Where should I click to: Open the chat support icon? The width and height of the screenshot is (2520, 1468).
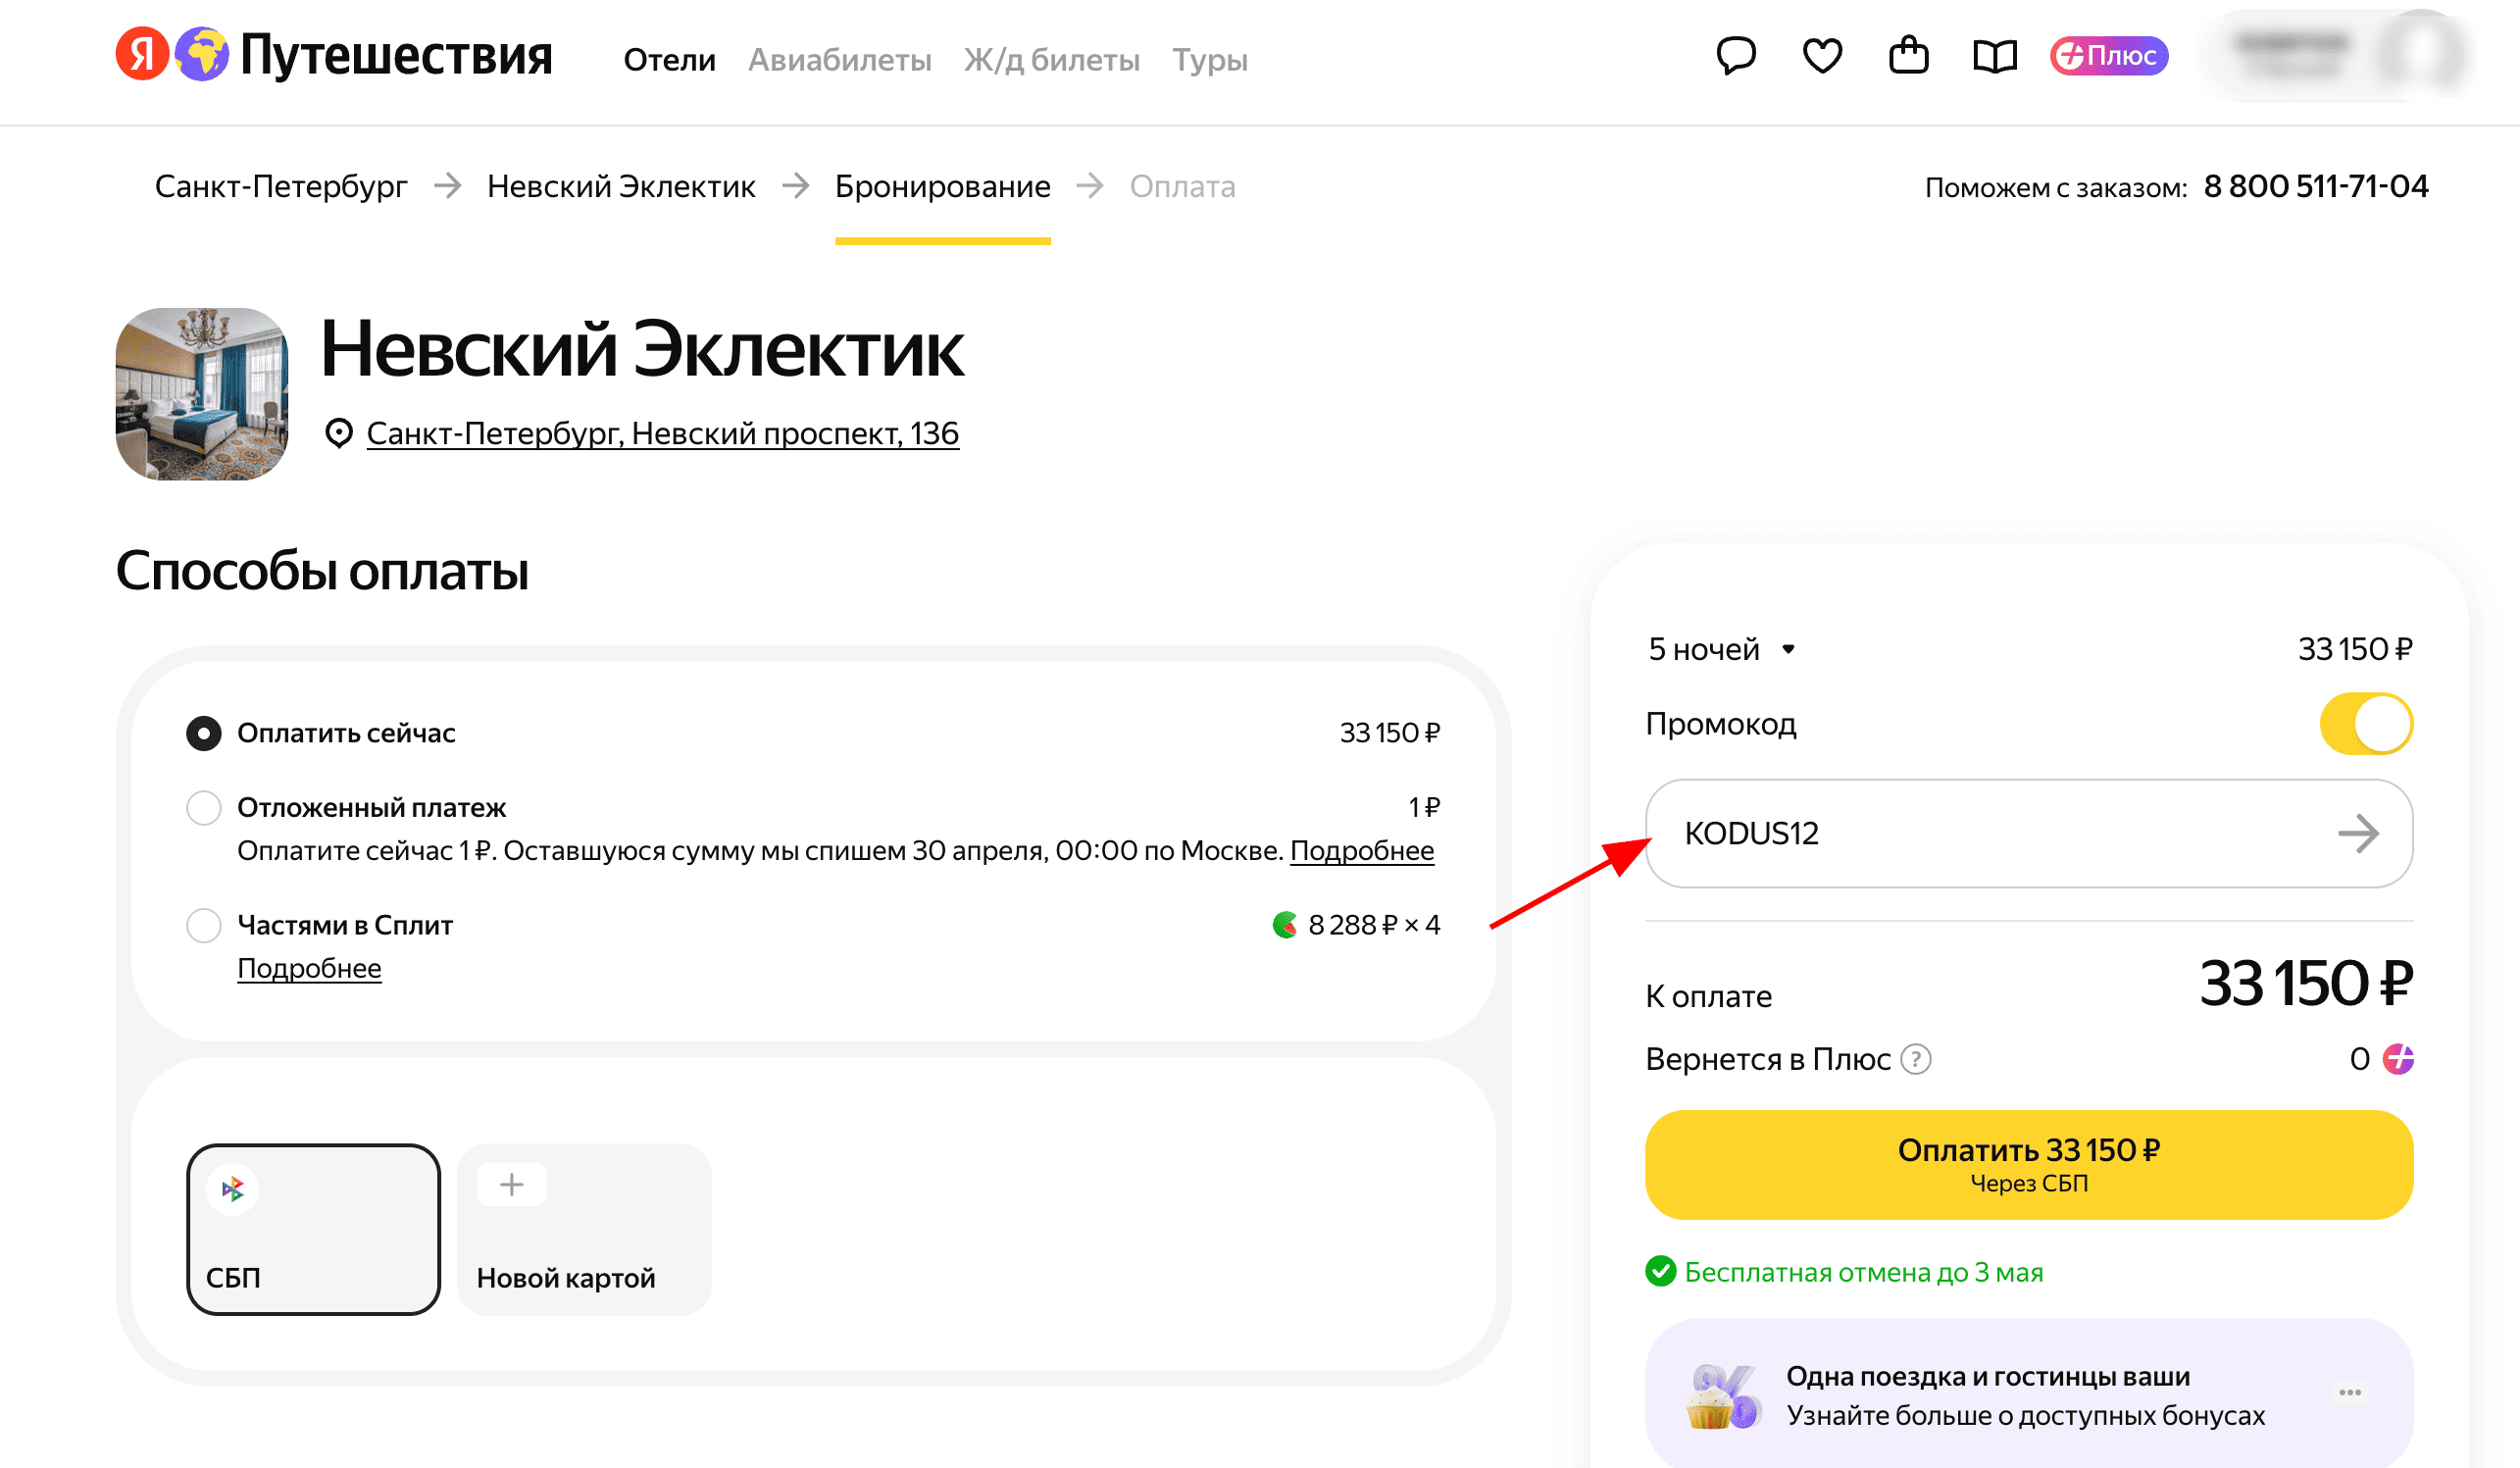[1737, 56]
